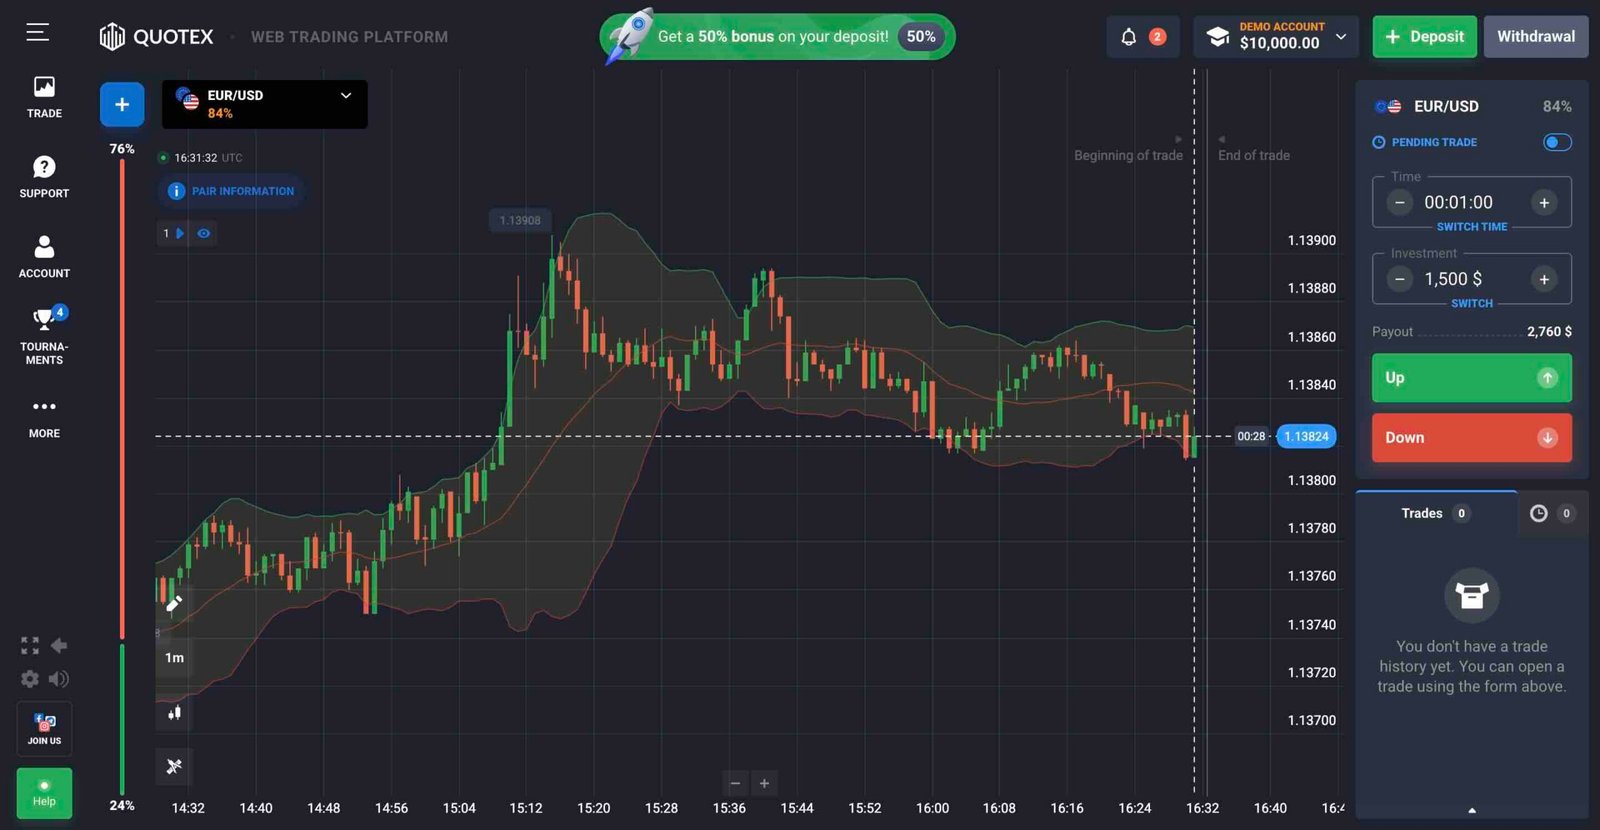Collapse sidebar with left arrow icon
1600x830 pixels.
click(x=59, y=646)
